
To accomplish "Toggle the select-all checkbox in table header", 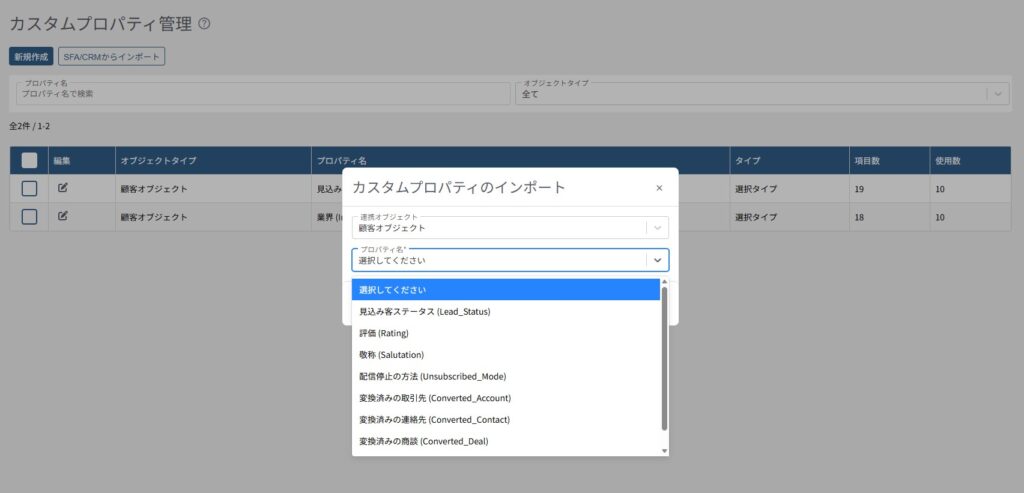I will (29, 160).
